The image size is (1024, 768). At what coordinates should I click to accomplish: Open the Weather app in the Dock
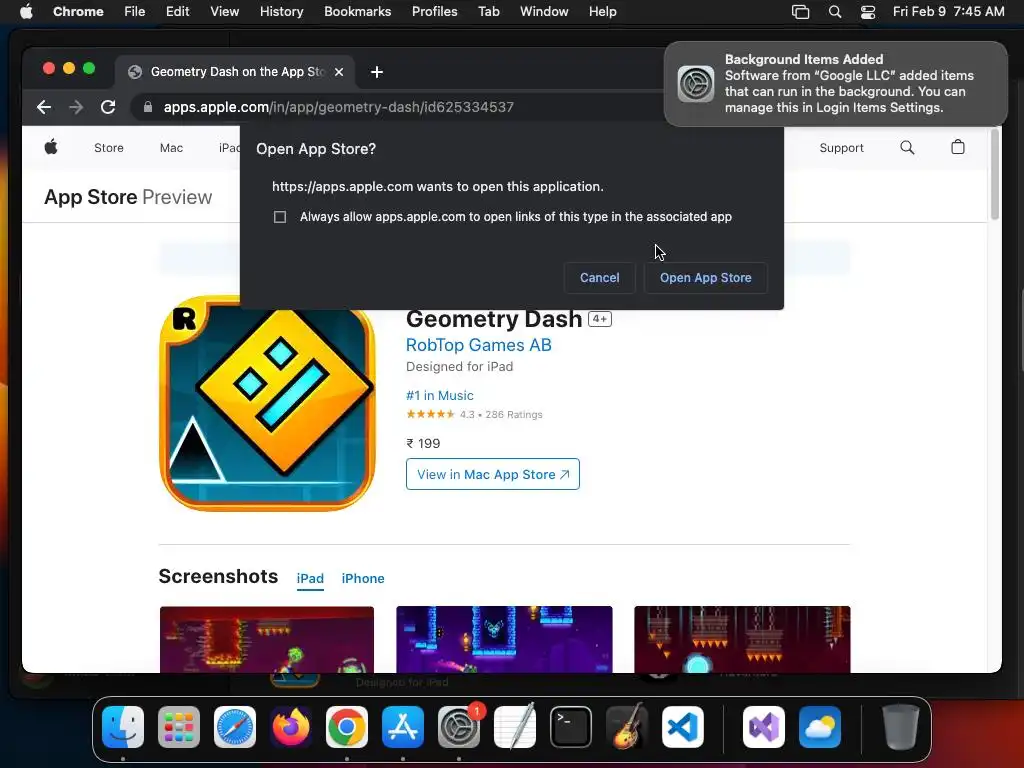point(820,727)
